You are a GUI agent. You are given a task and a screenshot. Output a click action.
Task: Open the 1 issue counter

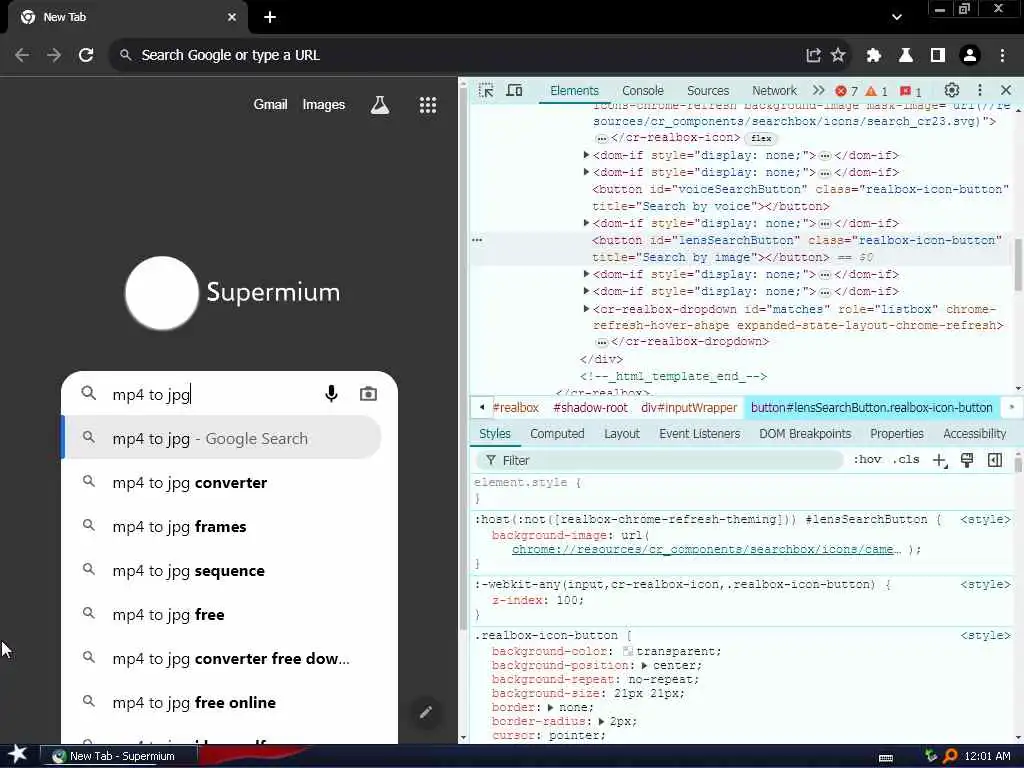click(x=911, y=91)
